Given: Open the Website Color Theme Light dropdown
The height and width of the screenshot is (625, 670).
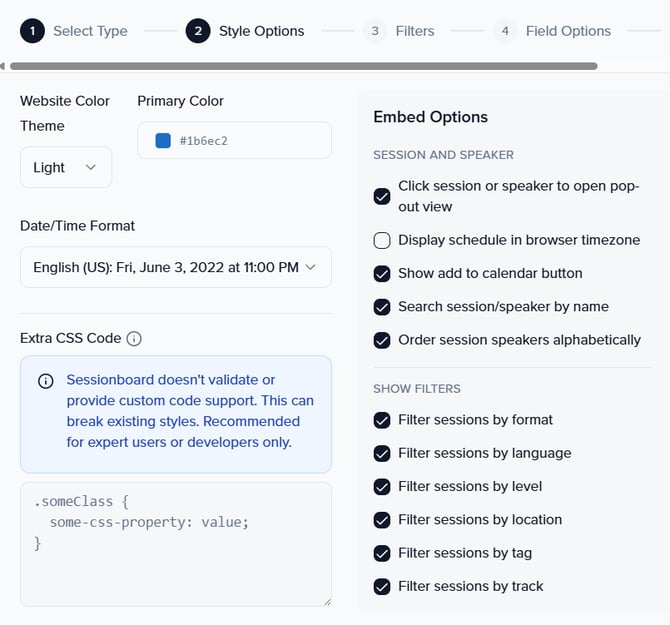Looking at the screenshot, I should point(66,167).
